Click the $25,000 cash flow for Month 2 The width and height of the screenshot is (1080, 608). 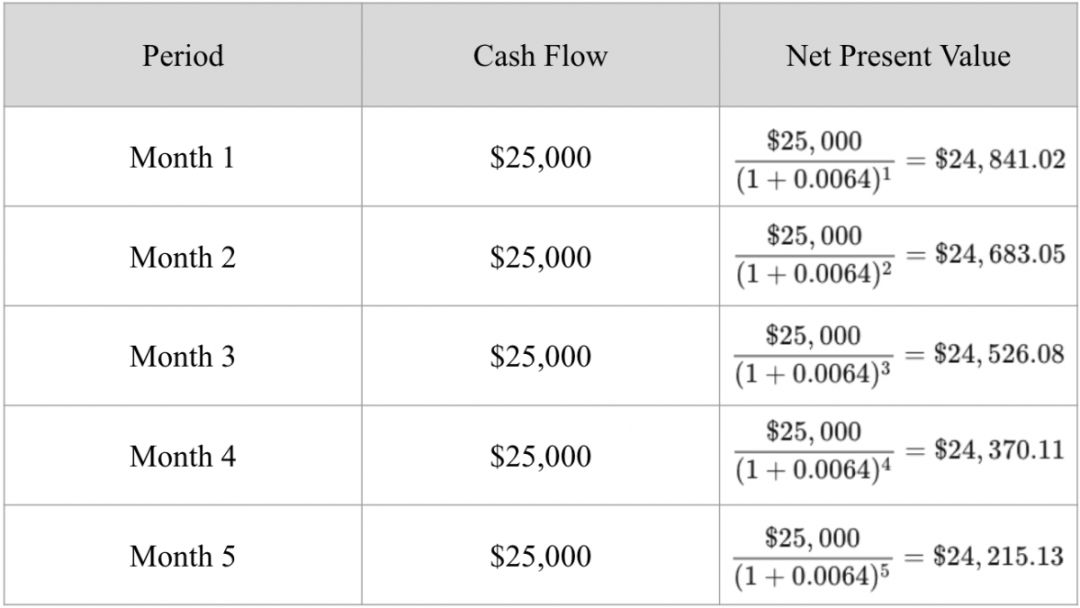540,258
